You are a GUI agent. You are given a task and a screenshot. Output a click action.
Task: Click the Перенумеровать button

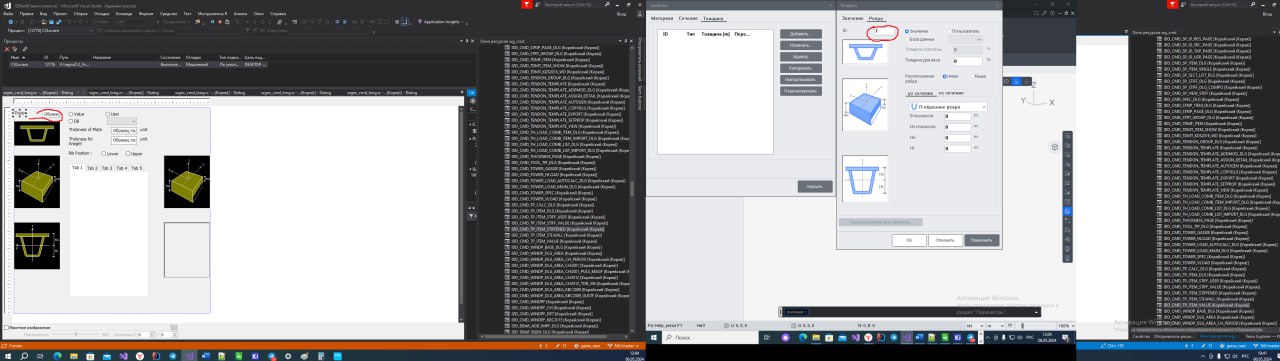pos(800,91)
